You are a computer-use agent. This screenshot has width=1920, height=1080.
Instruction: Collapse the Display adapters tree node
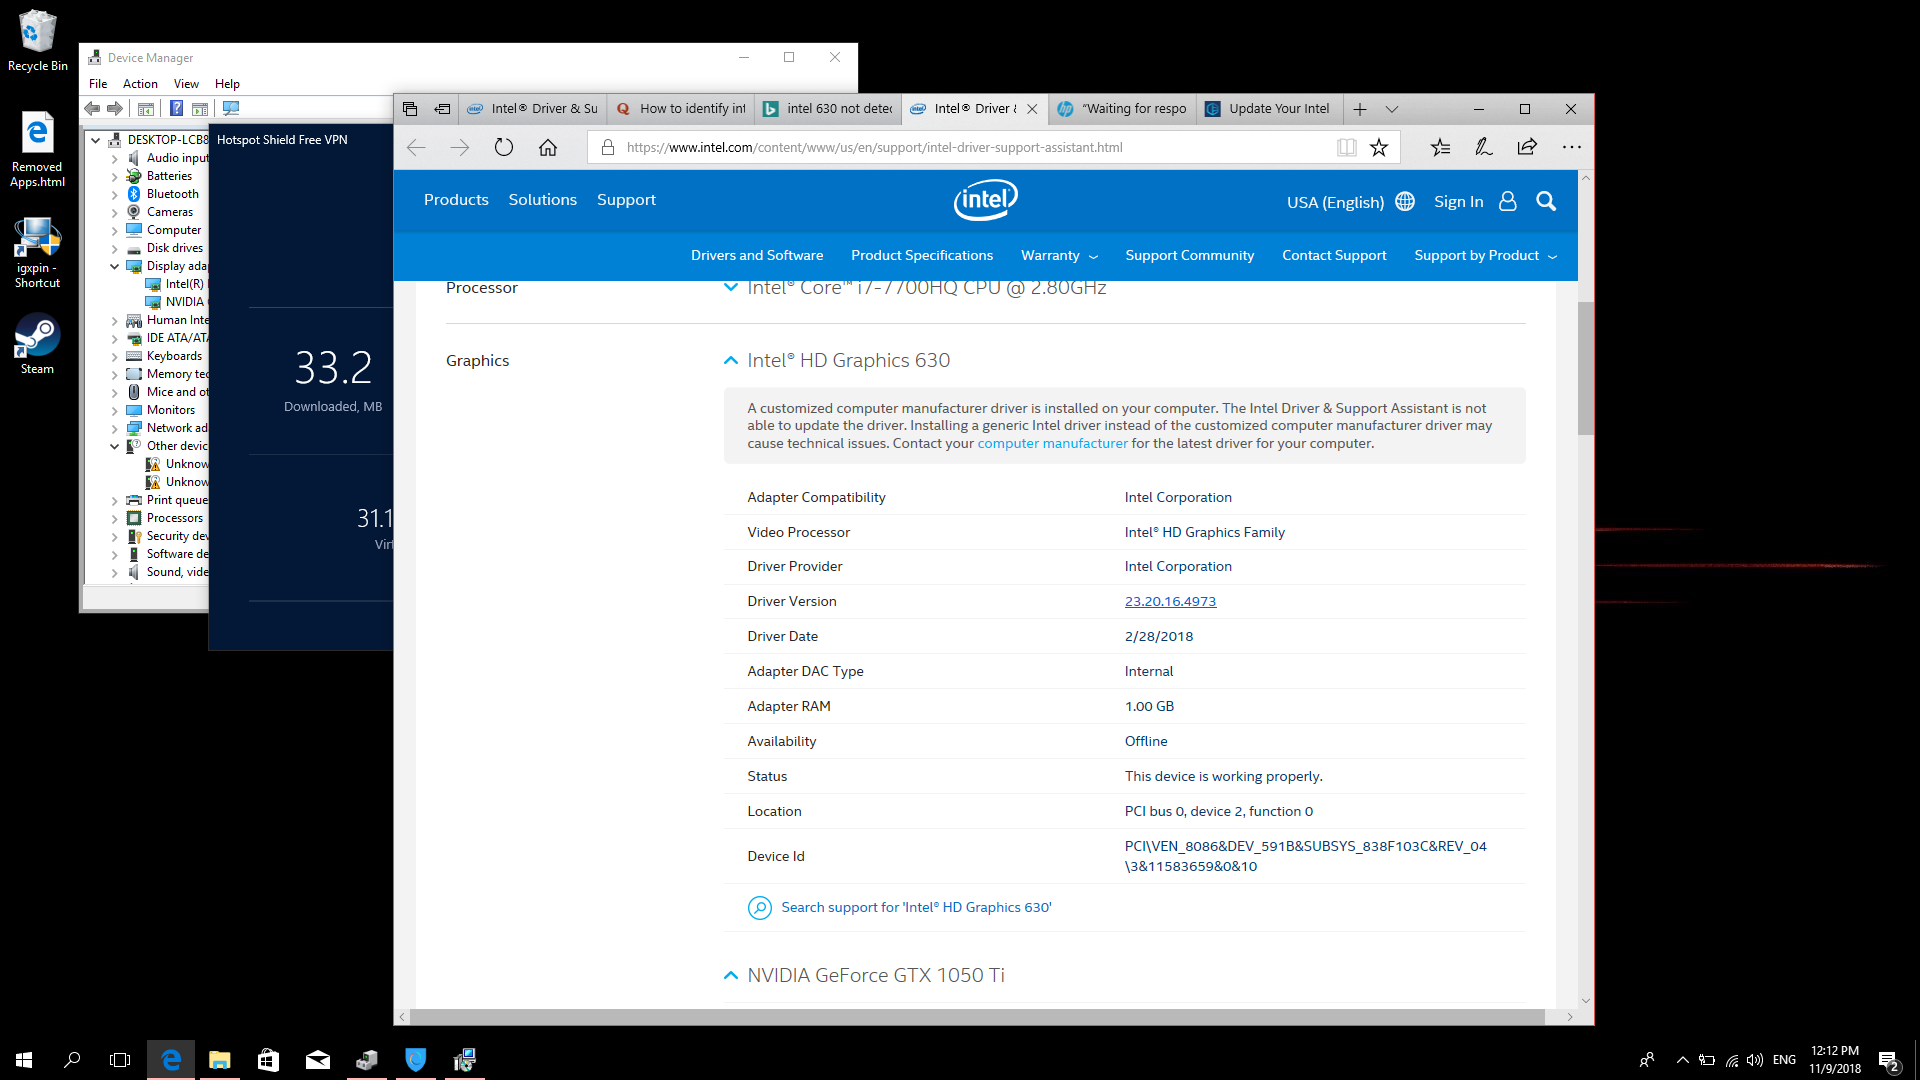pyautogui.click(x=114, y=265)
